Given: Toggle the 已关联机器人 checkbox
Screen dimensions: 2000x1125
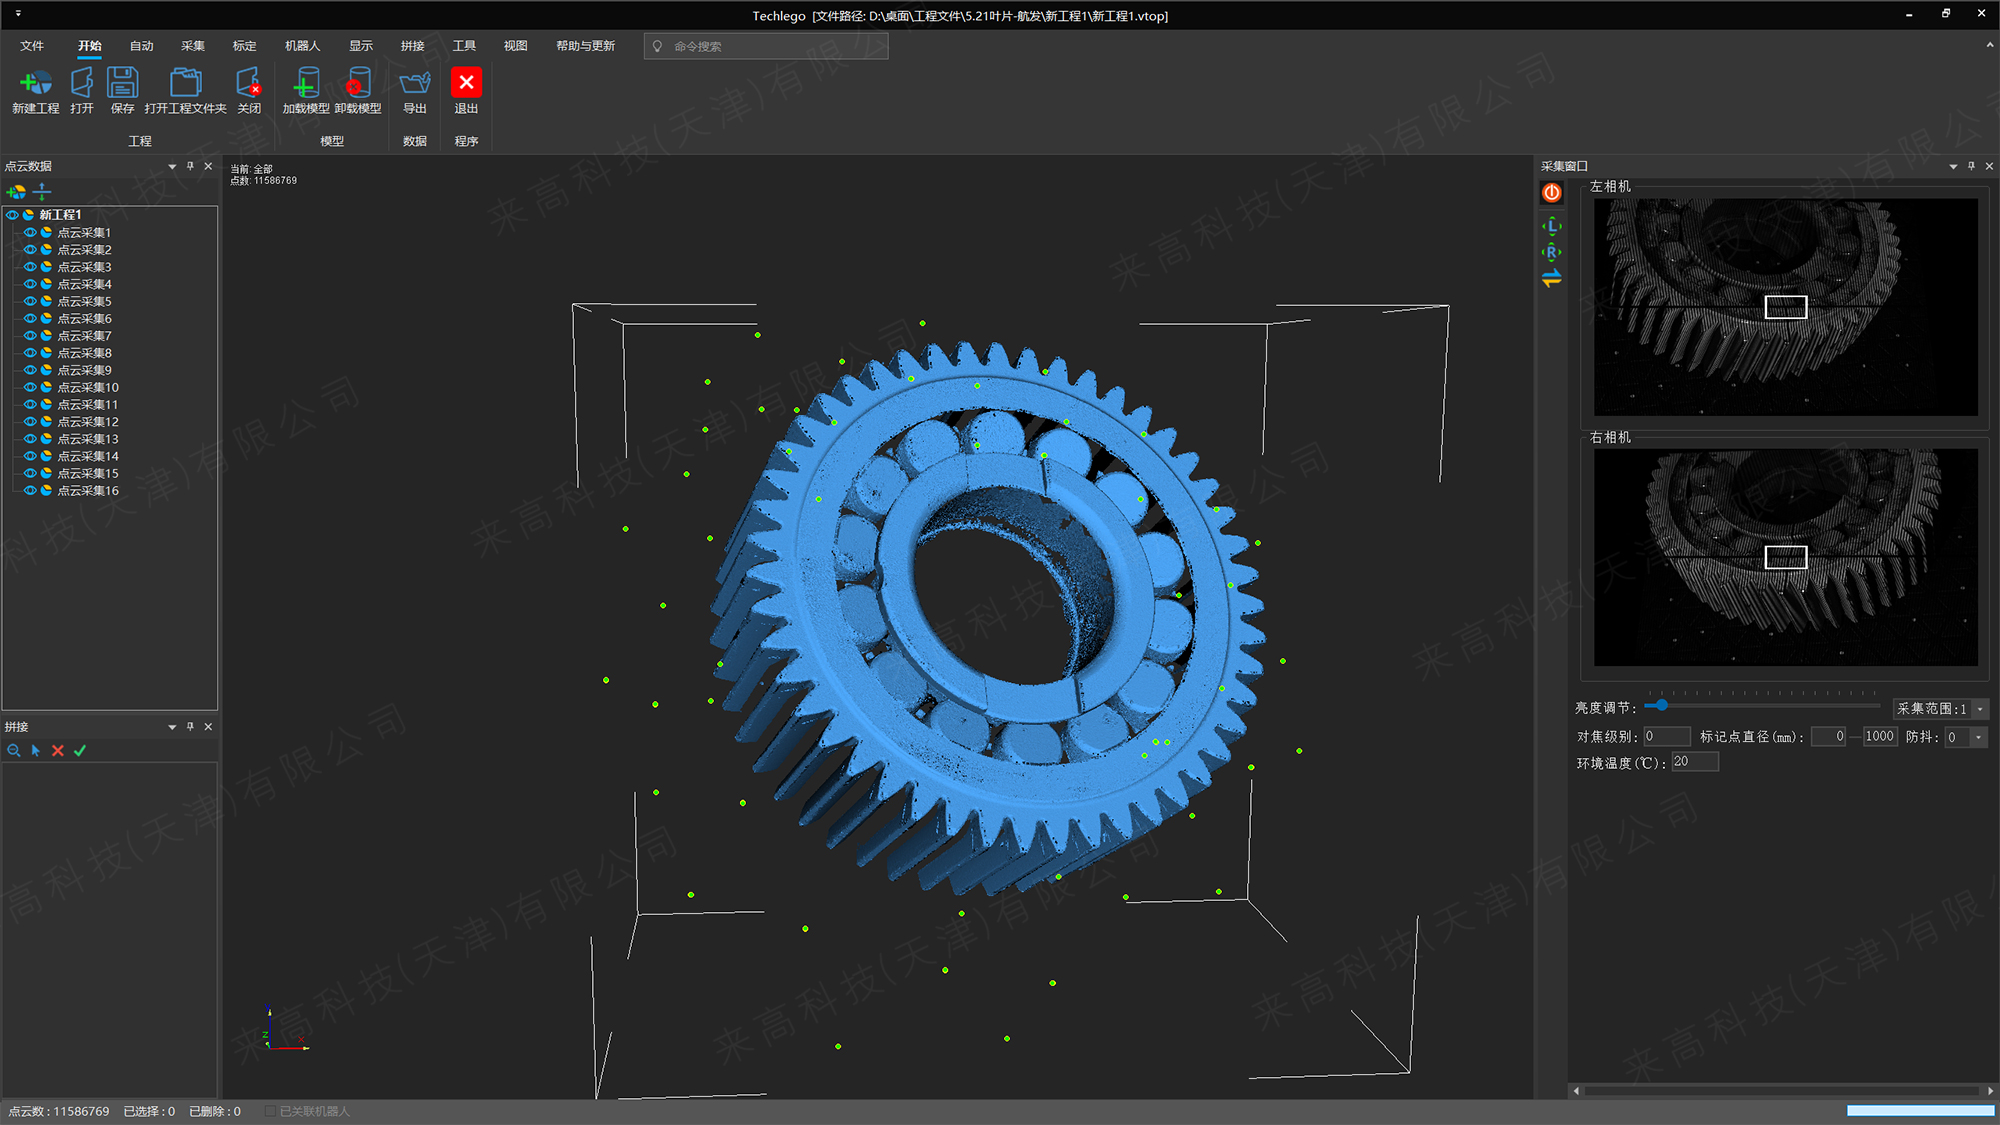Looking at the screenshot, I should (x=270, y=1111).
